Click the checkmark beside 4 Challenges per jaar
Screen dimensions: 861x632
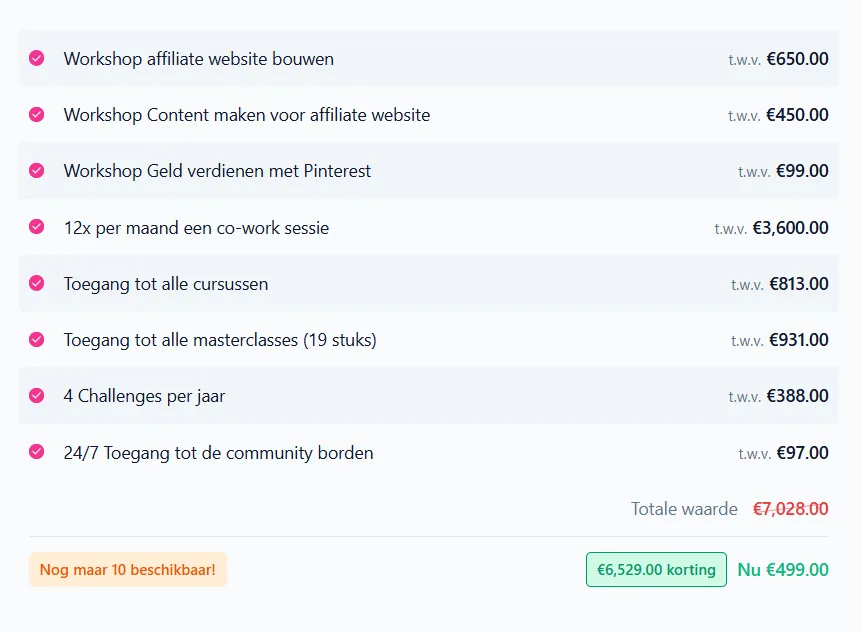(37, 396)
